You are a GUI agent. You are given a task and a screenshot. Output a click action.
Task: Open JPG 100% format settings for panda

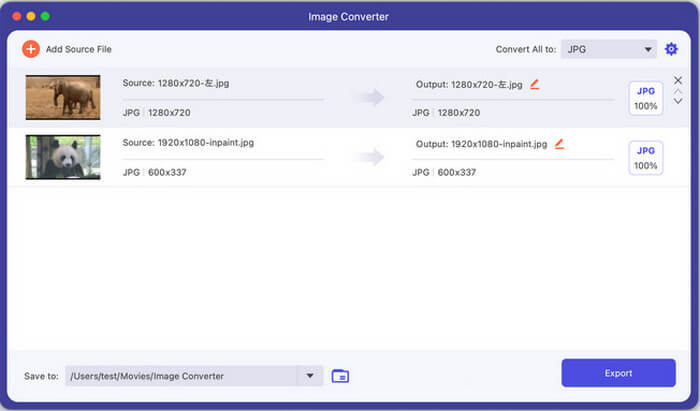(x=645, y=157)
